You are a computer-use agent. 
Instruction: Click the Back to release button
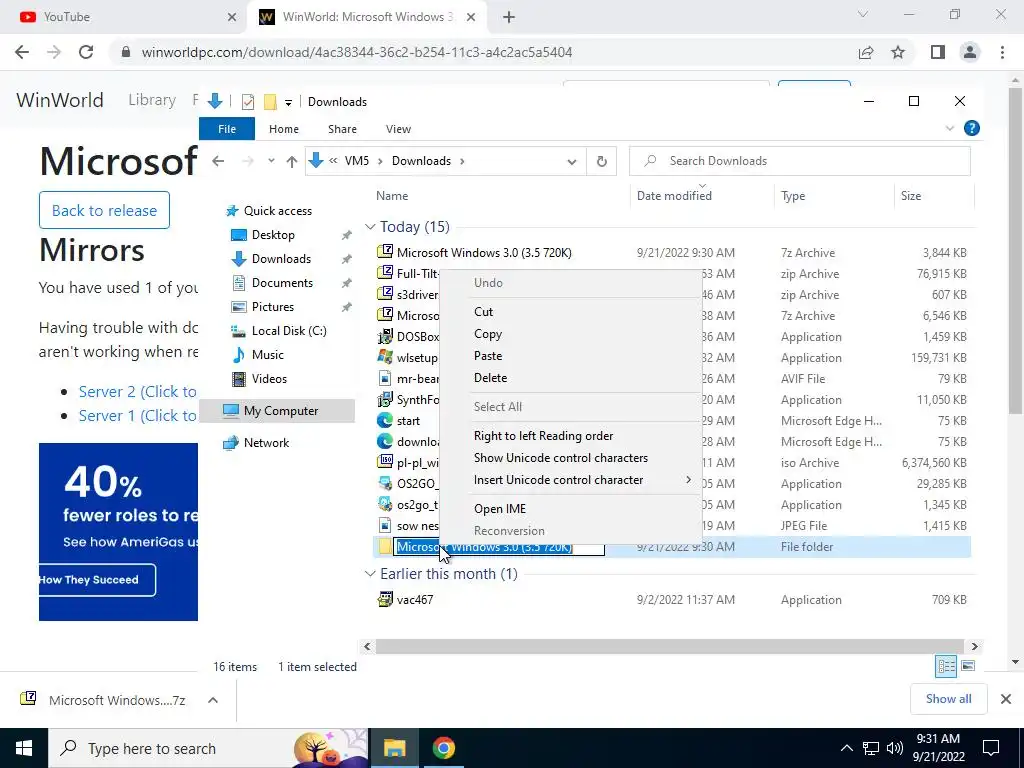(x=104, y=210)
